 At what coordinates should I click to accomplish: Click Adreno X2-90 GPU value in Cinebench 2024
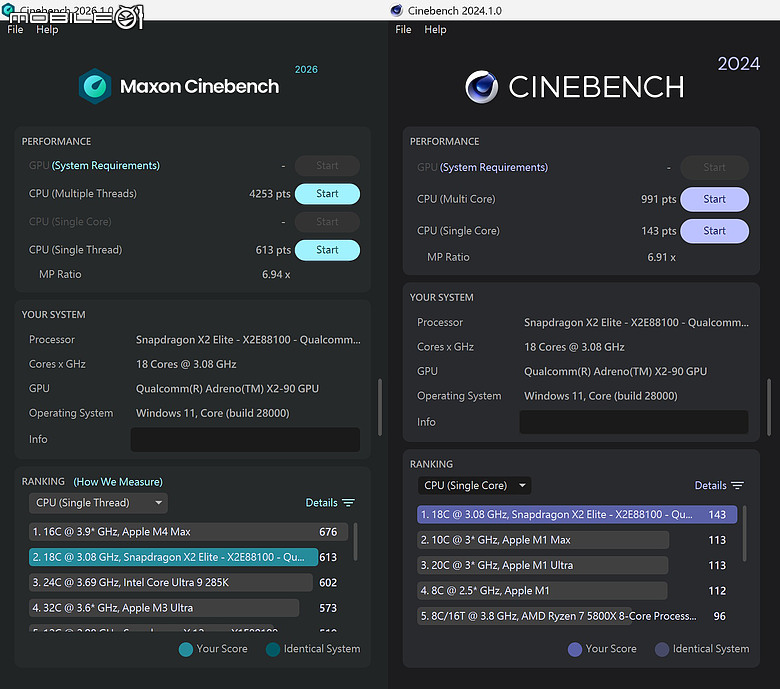(x=615, y=372)
